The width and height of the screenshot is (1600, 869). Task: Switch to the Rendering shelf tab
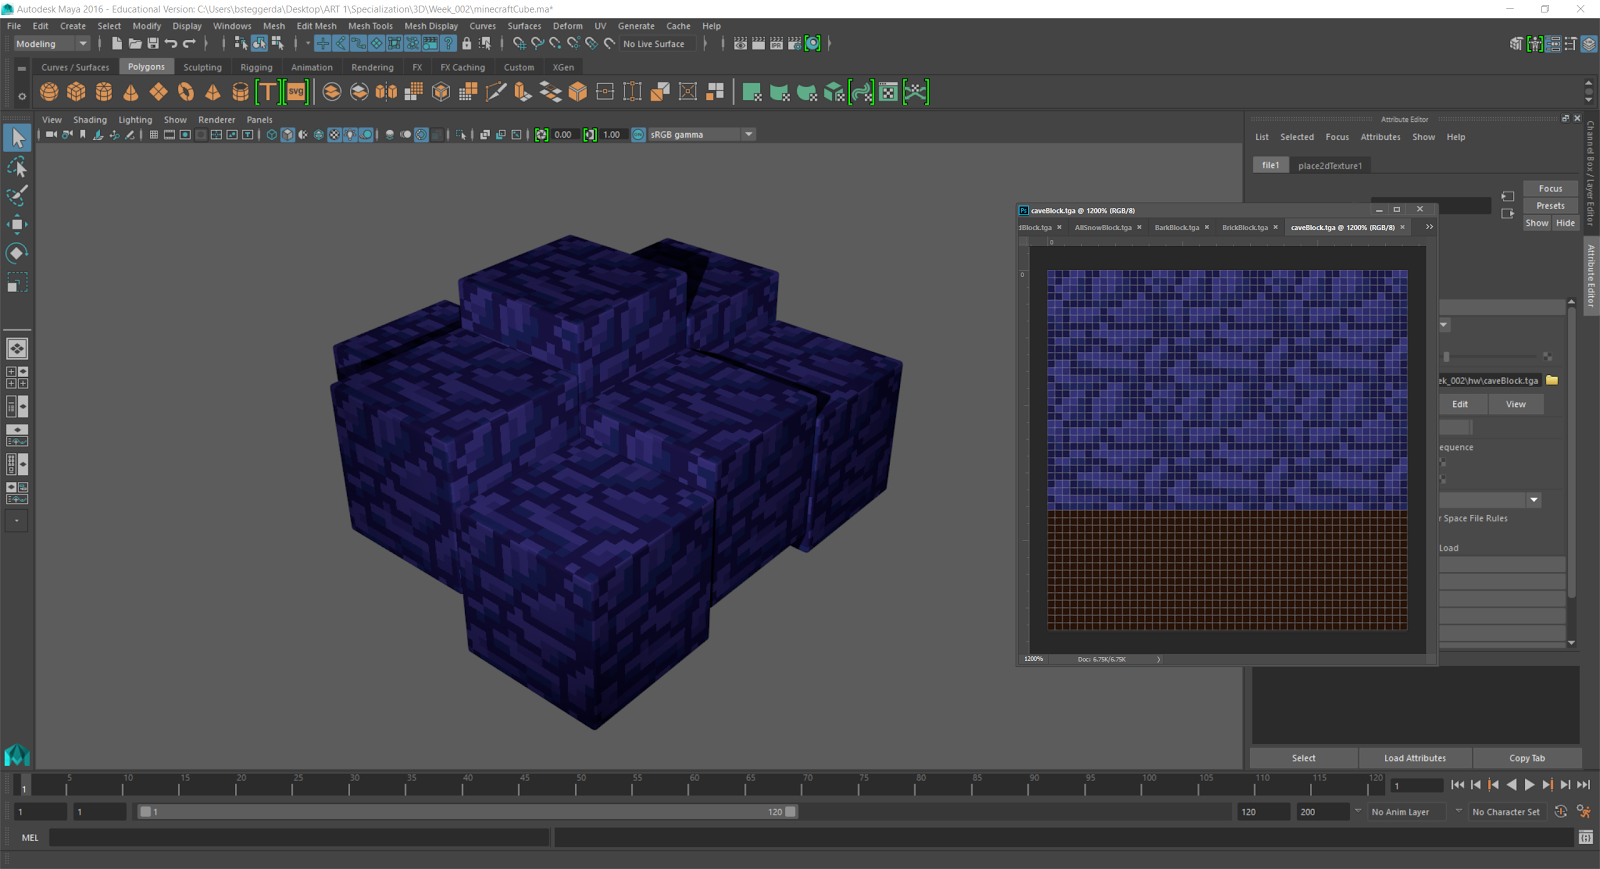point(372,67)
